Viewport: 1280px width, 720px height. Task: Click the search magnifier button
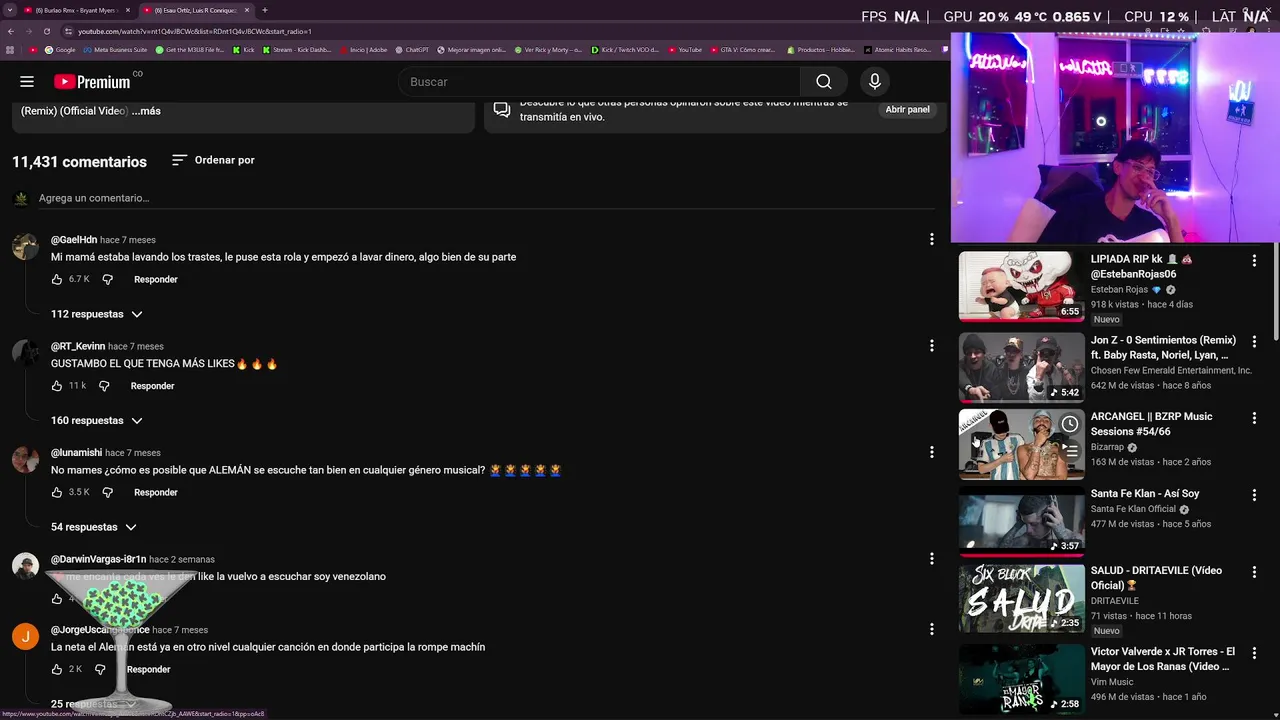coord(823,82)
